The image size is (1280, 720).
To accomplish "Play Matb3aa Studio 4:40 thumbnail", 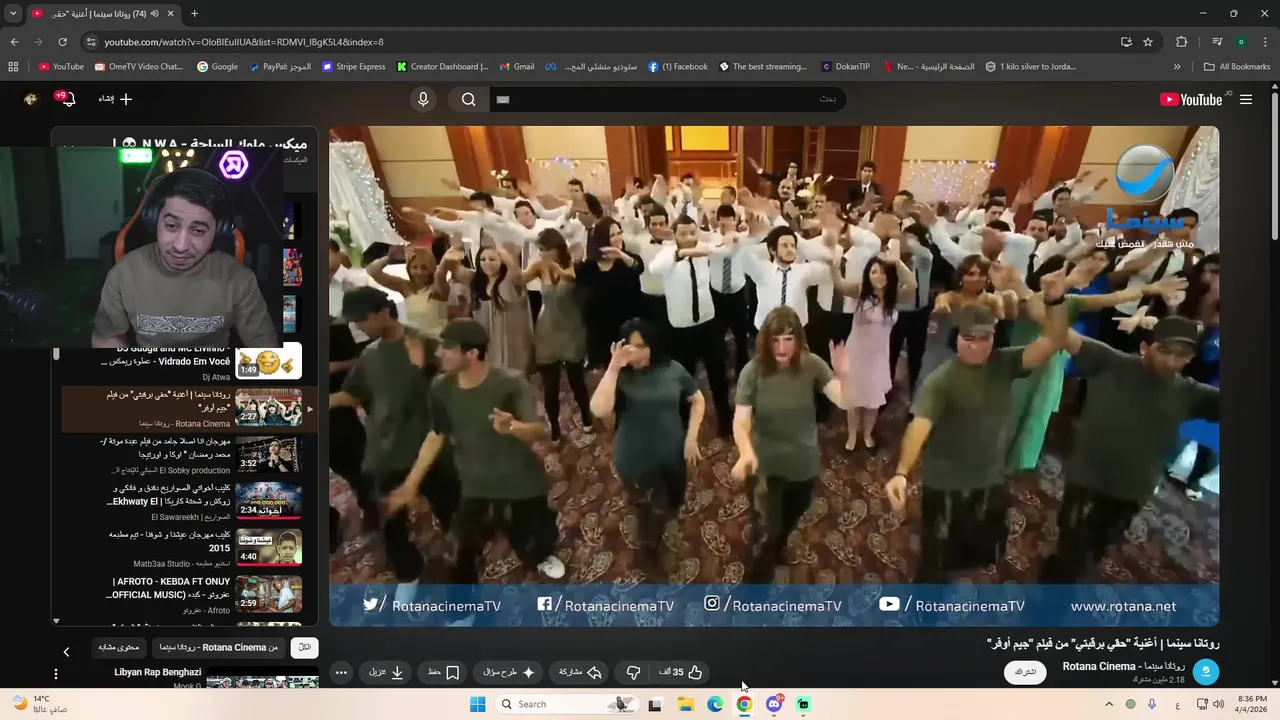I will 268,547.
